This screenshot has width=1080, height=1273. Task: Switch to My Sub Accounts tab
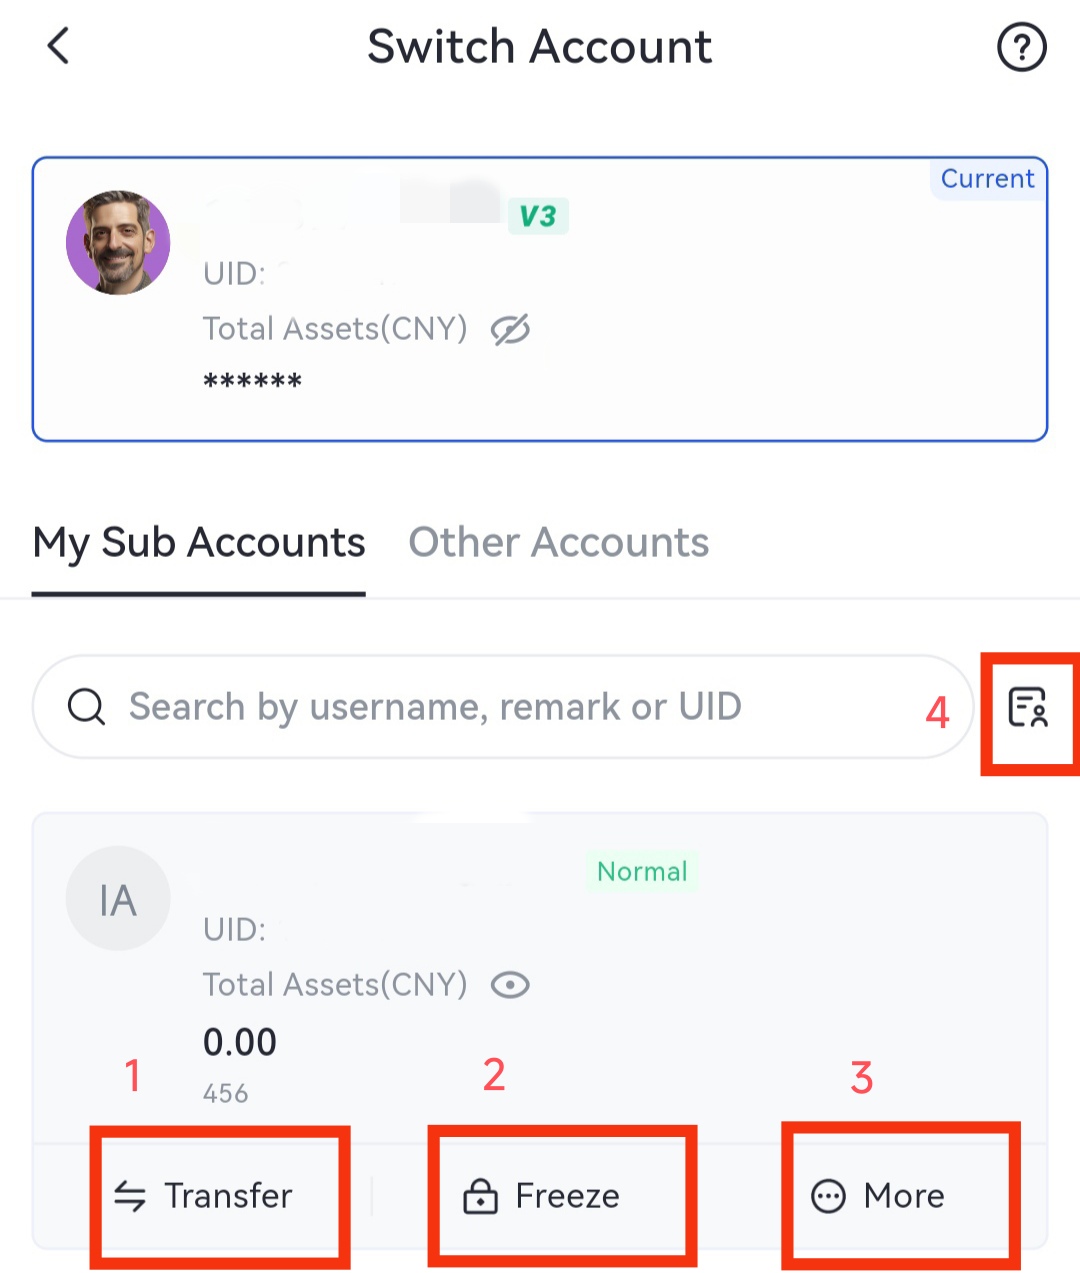(x=199, y=543)
